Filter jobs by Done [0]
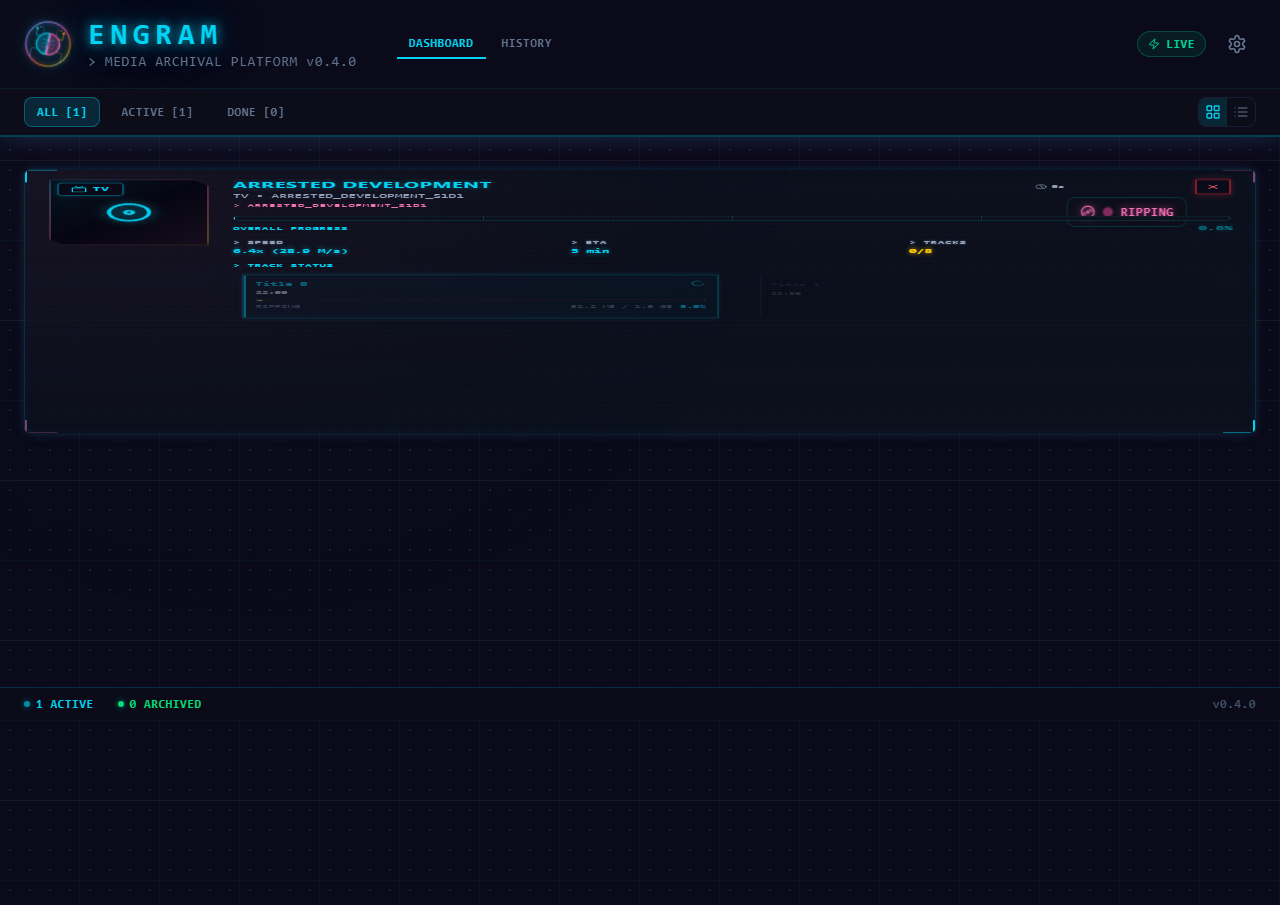1280x905 pixels. pyautogui.click(x=256, y=112)
